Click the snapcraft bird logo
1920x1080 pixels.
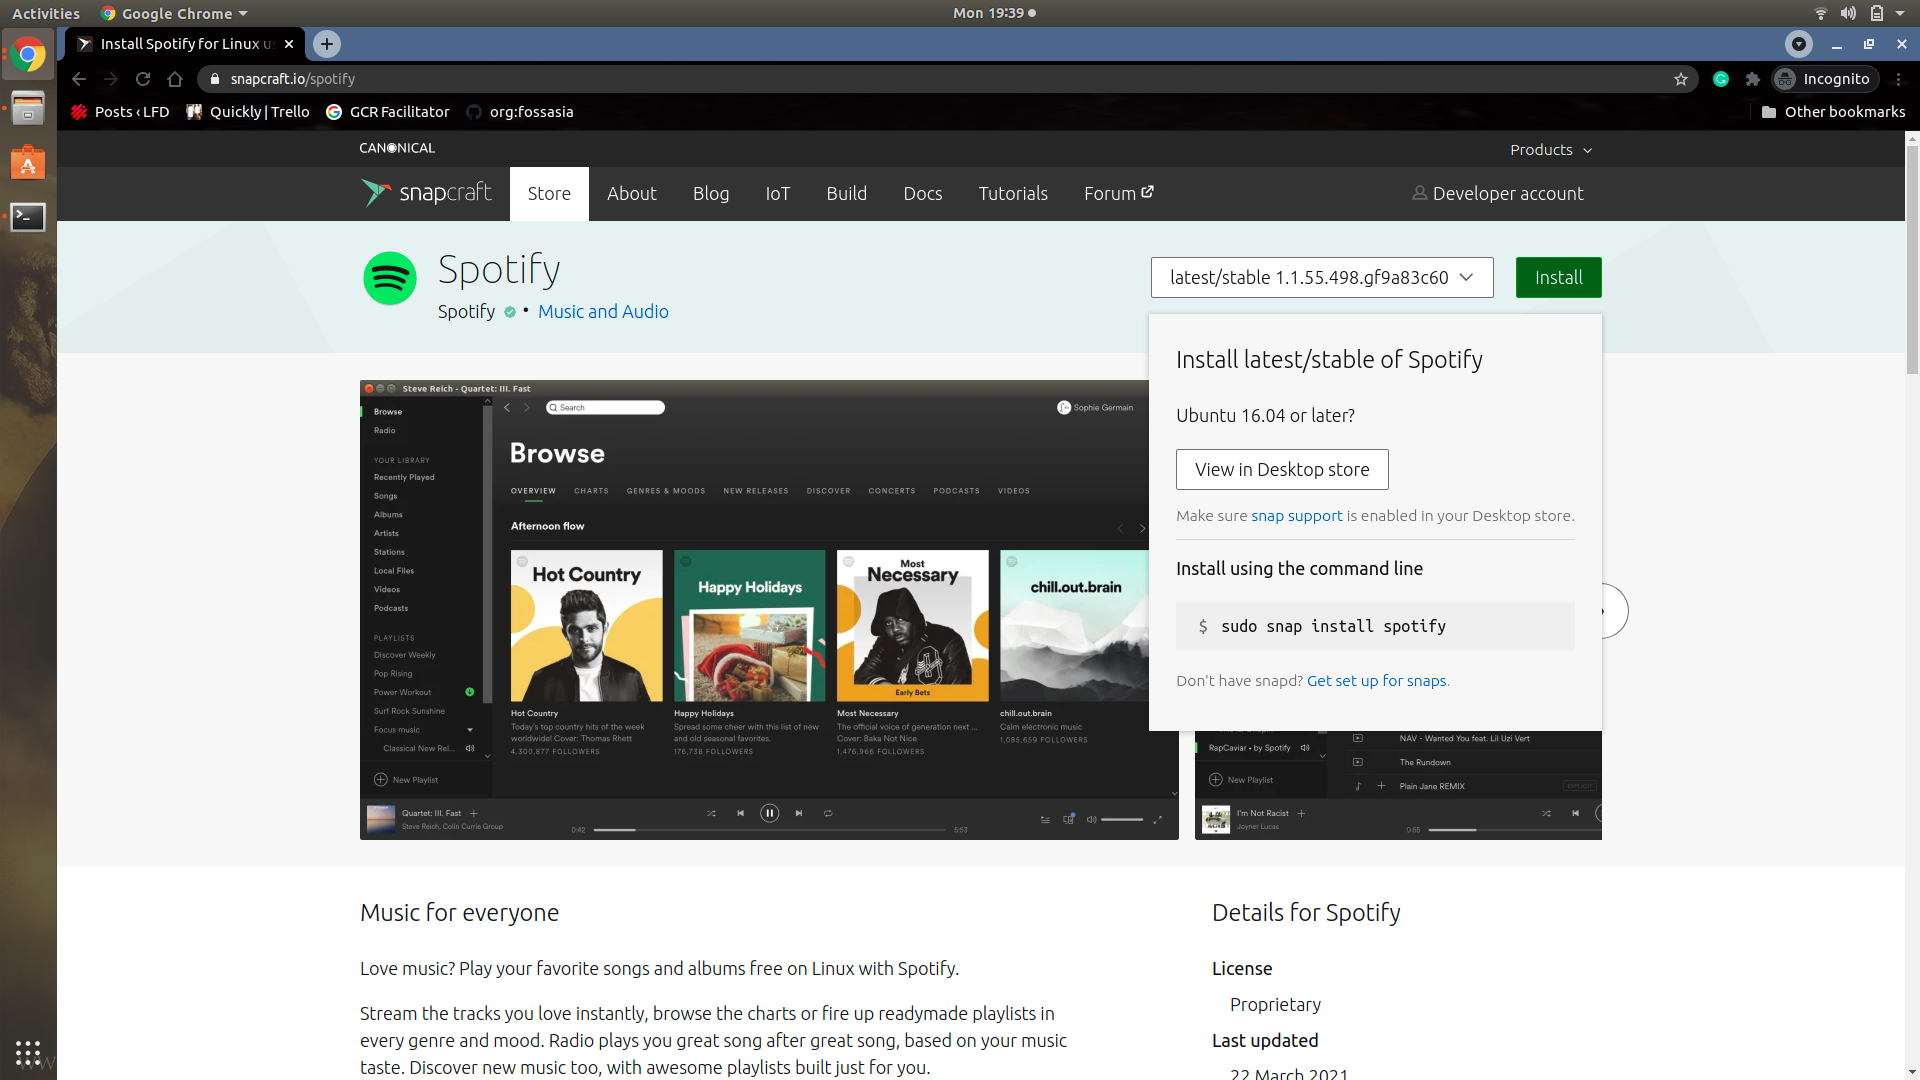coord(377,193)
